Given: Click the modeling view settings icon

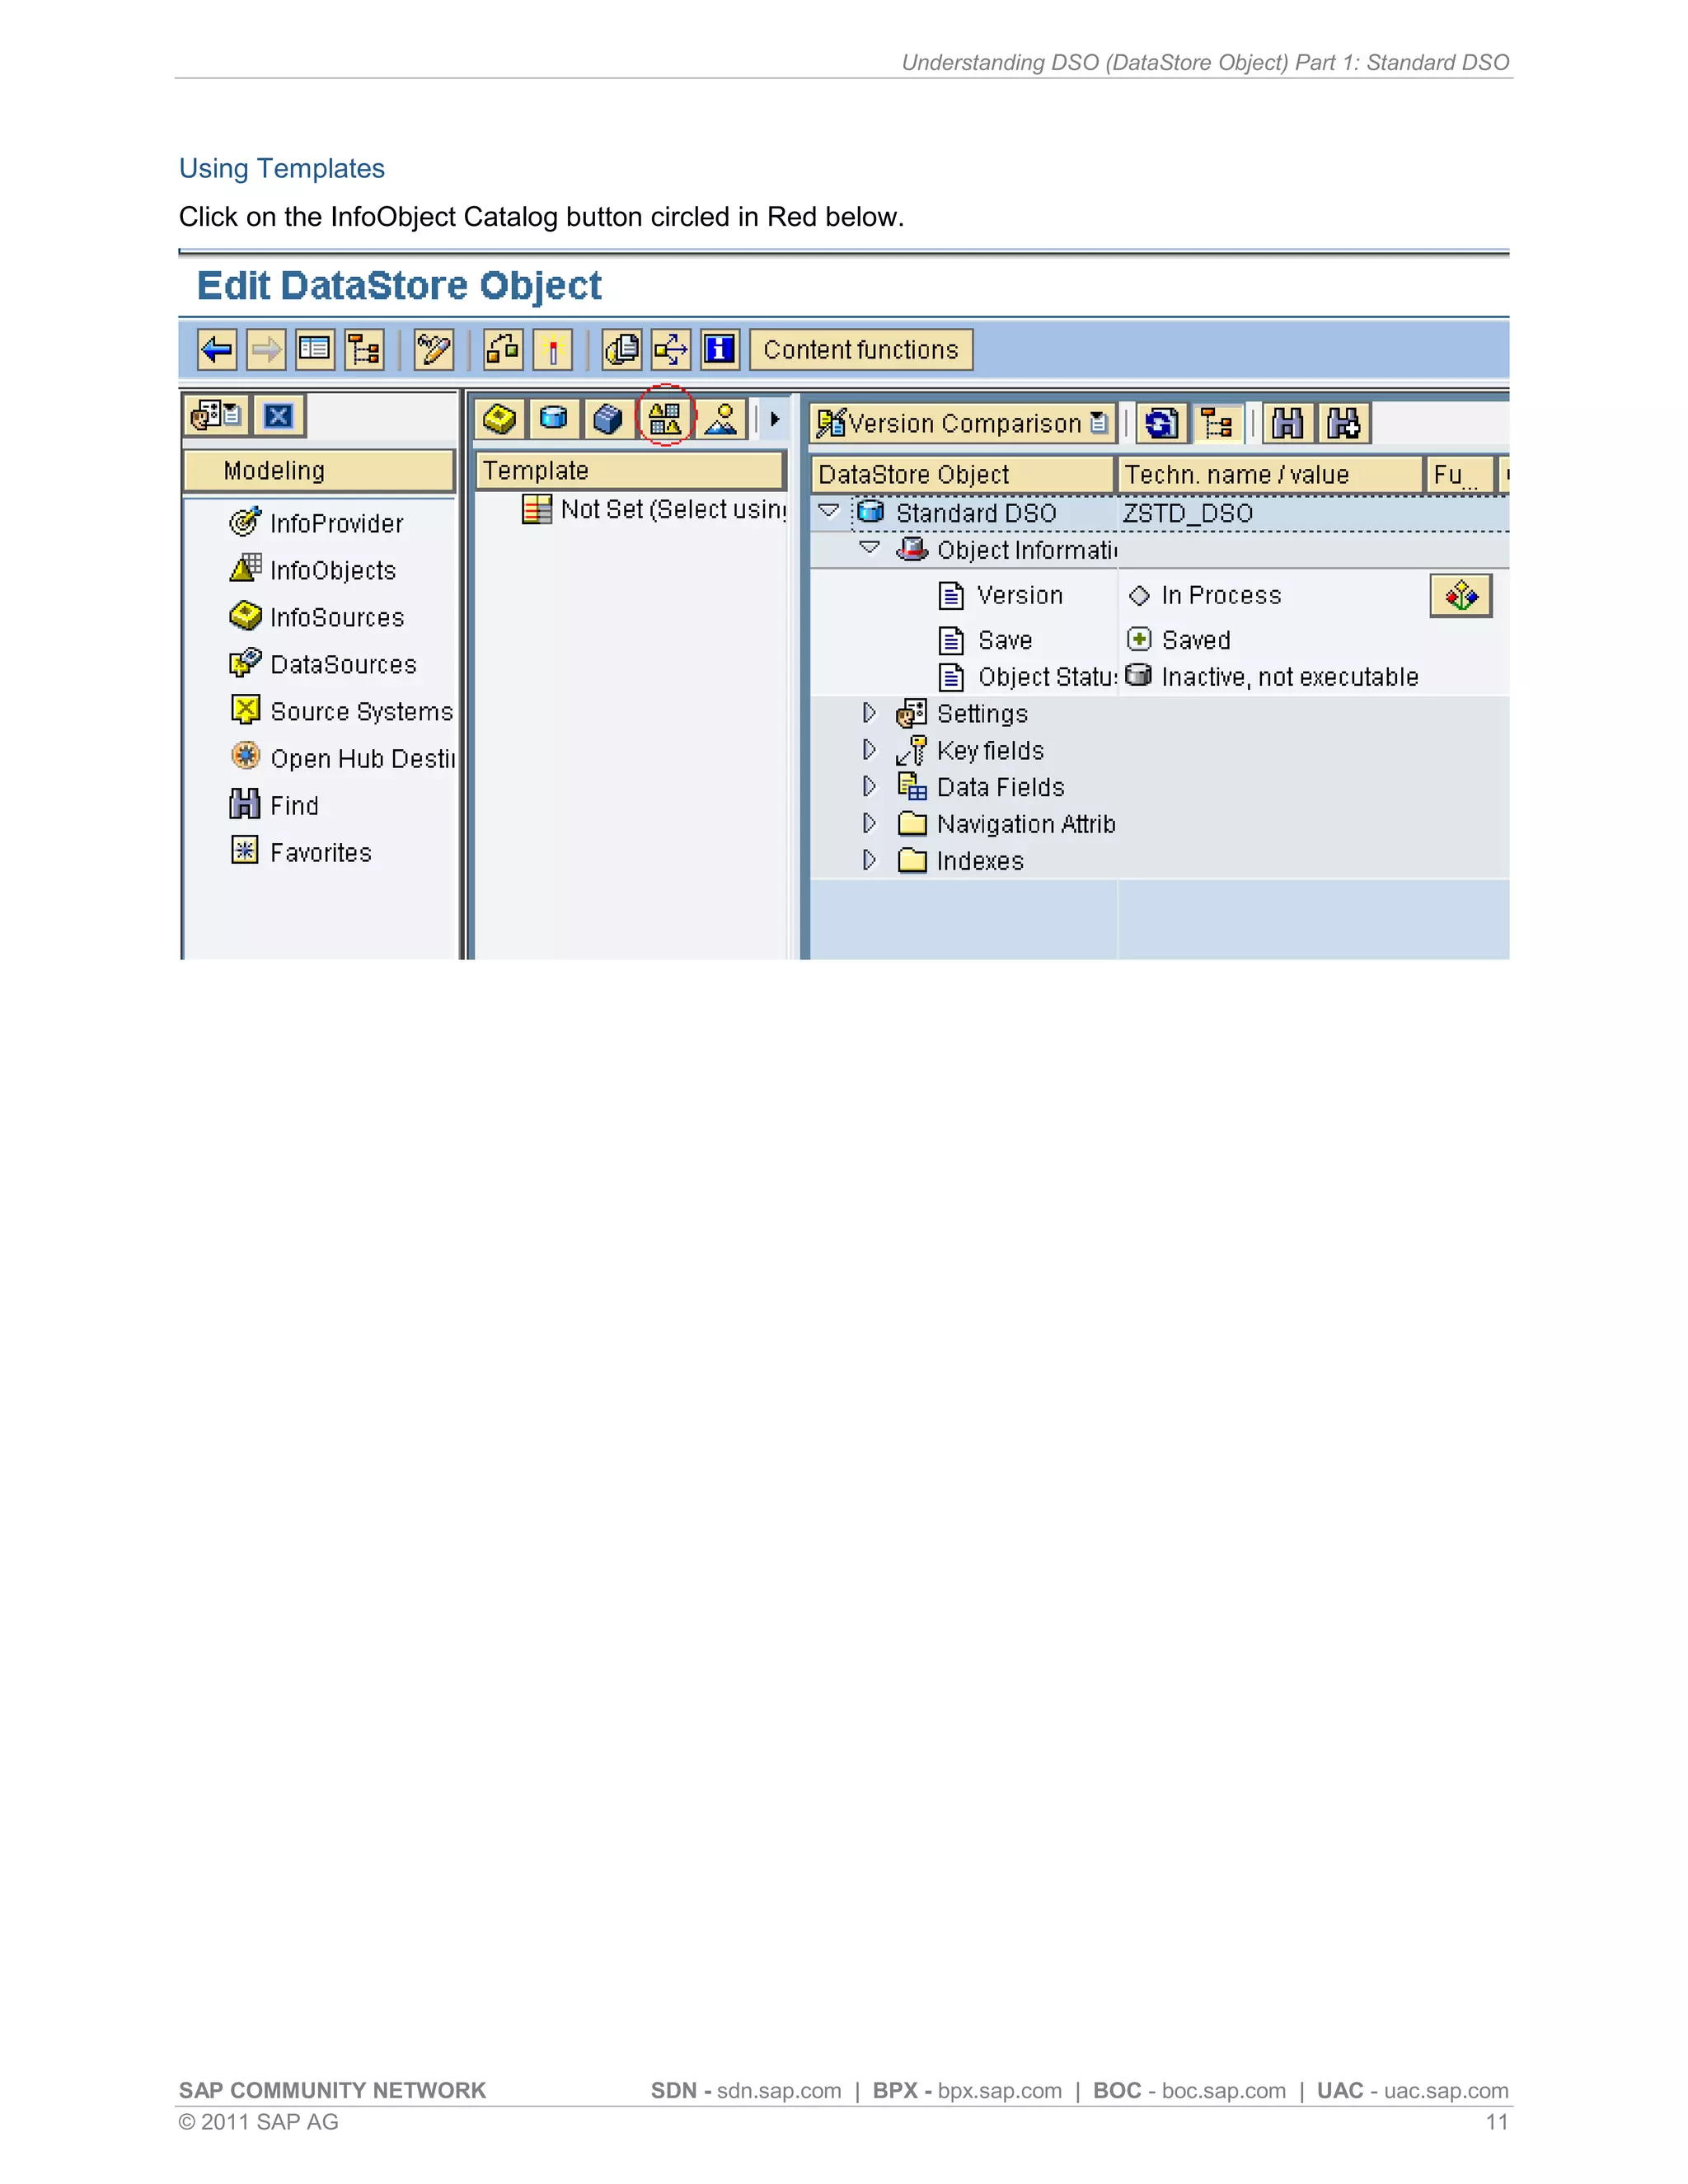Looking at the screenshot, I should point(216,416).
